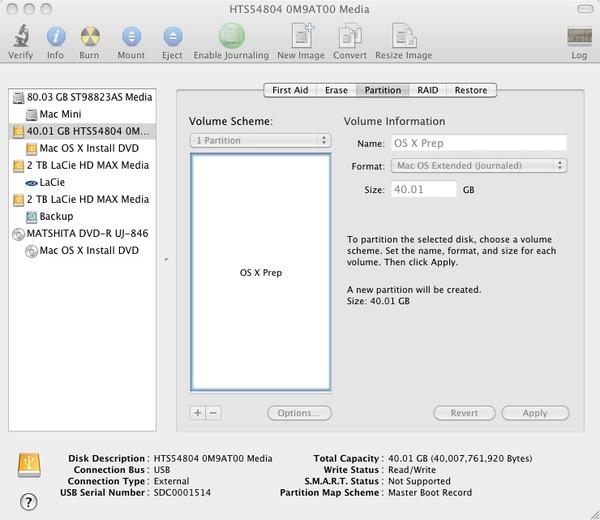The height and width of the screenshot is (520, 600).
Task: Select the 2 TB LaCie disk above Backup
Action: coord(82,199)
